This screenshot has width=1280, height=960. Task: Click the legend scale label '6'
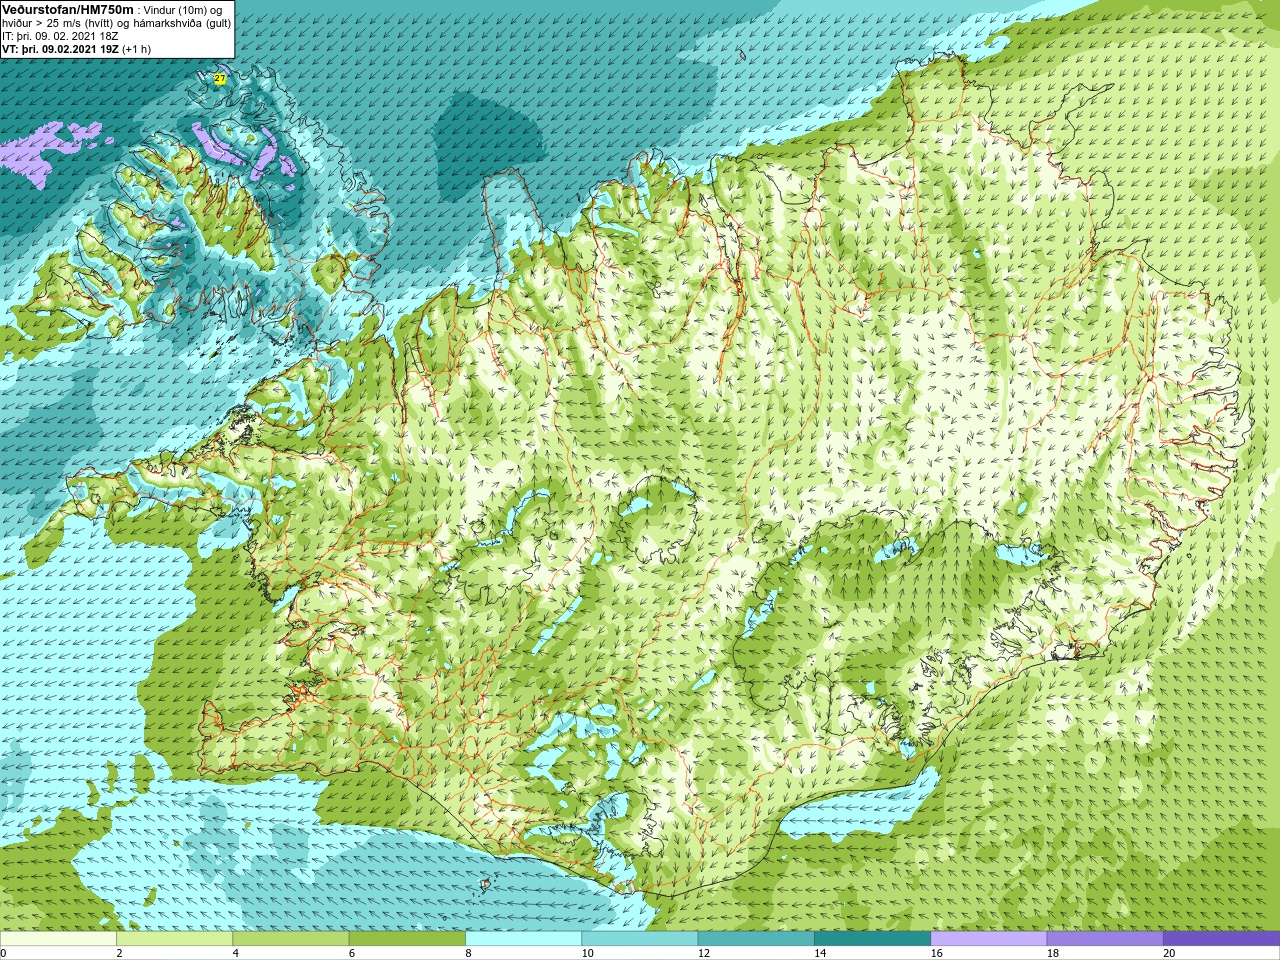coord(351,953)
